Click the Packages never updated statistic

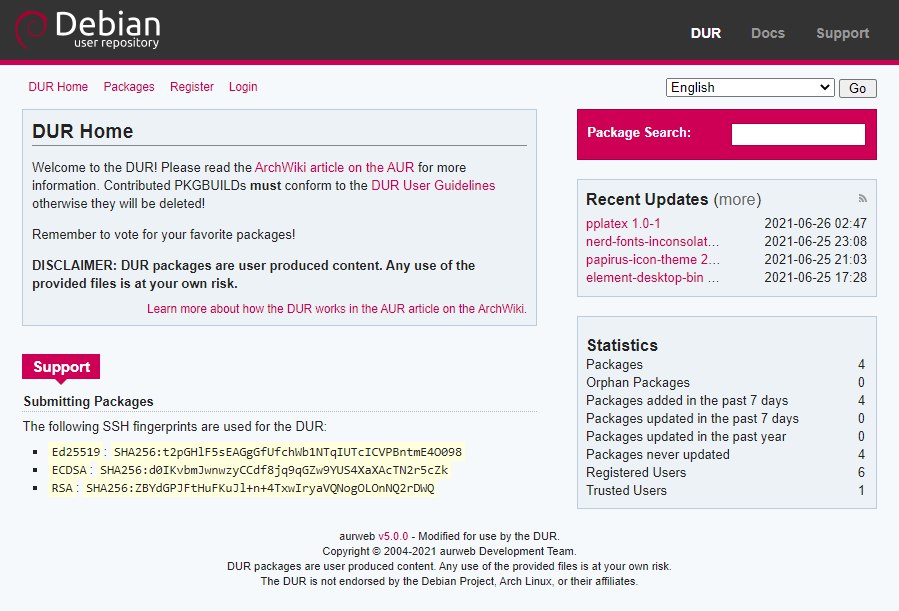[x=725, y=455]
